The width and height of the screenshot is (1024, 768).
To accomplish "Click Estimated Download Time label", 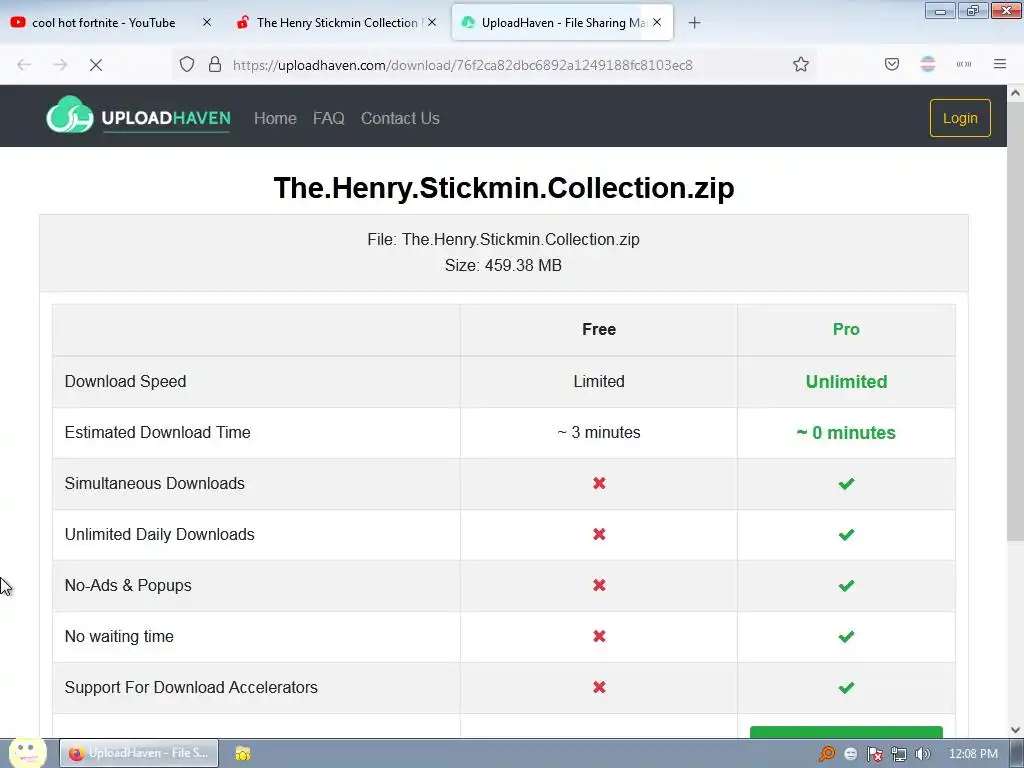I will click(x=157, y=432).
